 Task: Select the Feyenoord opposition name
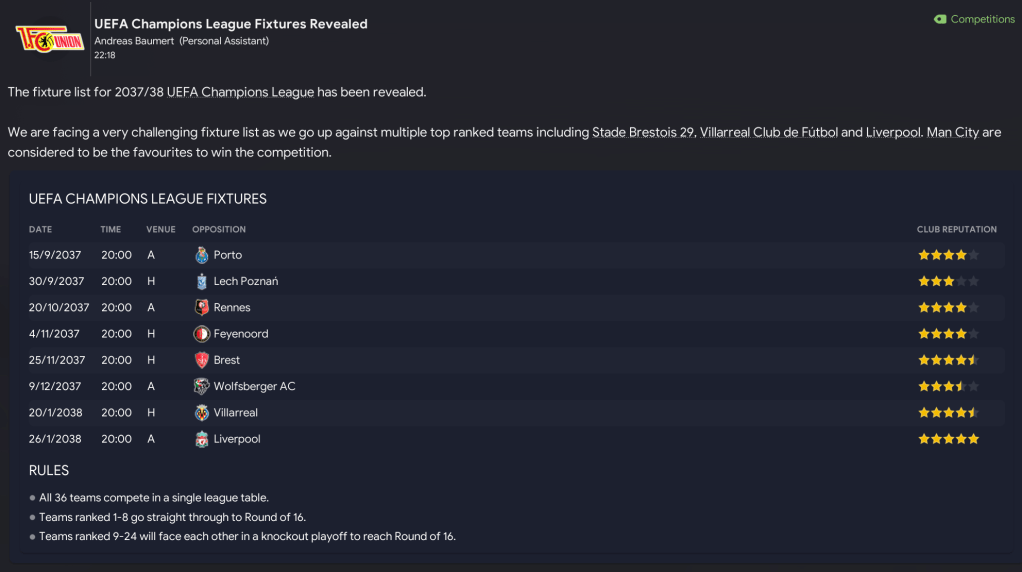click(x=241, y=334)
